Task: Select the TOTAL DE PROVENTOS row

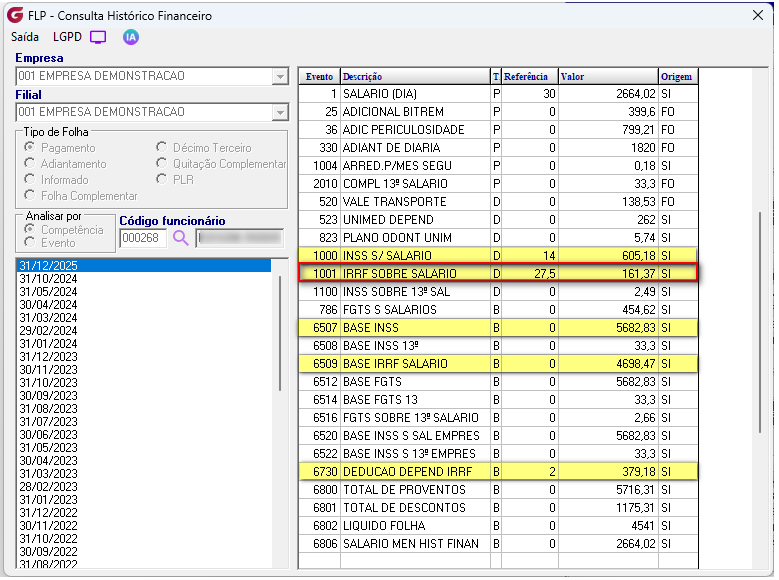Action: click(498, 490)
